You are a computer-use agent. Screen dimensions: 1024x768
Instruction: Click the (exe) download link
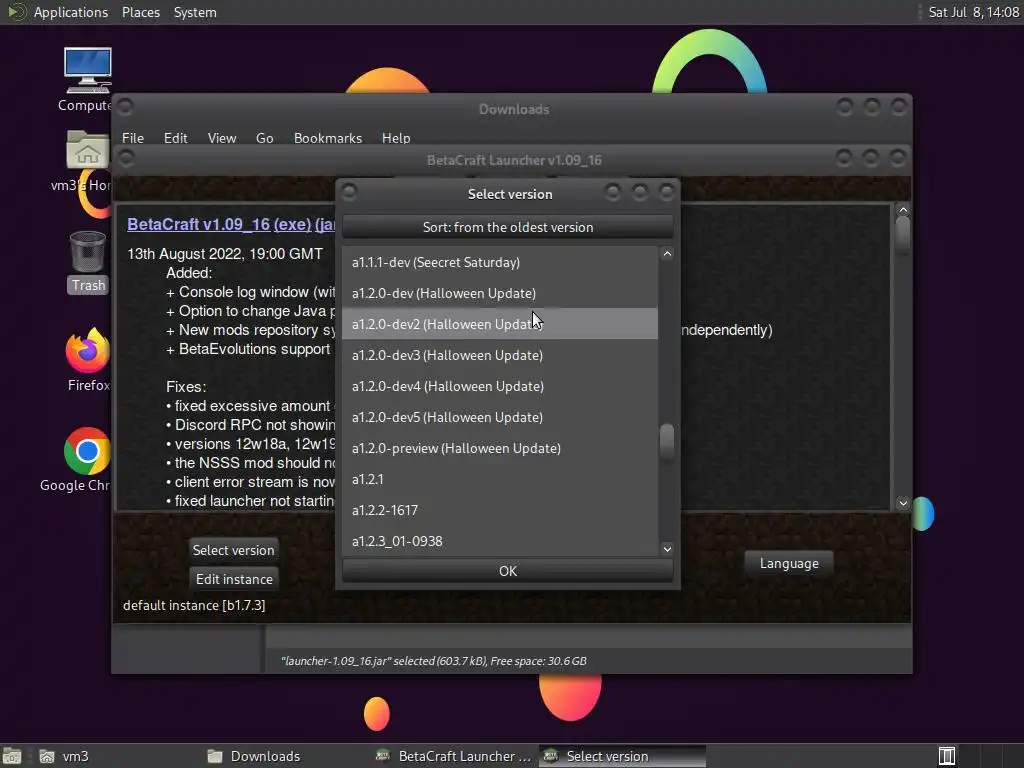(x=292, y=224)
